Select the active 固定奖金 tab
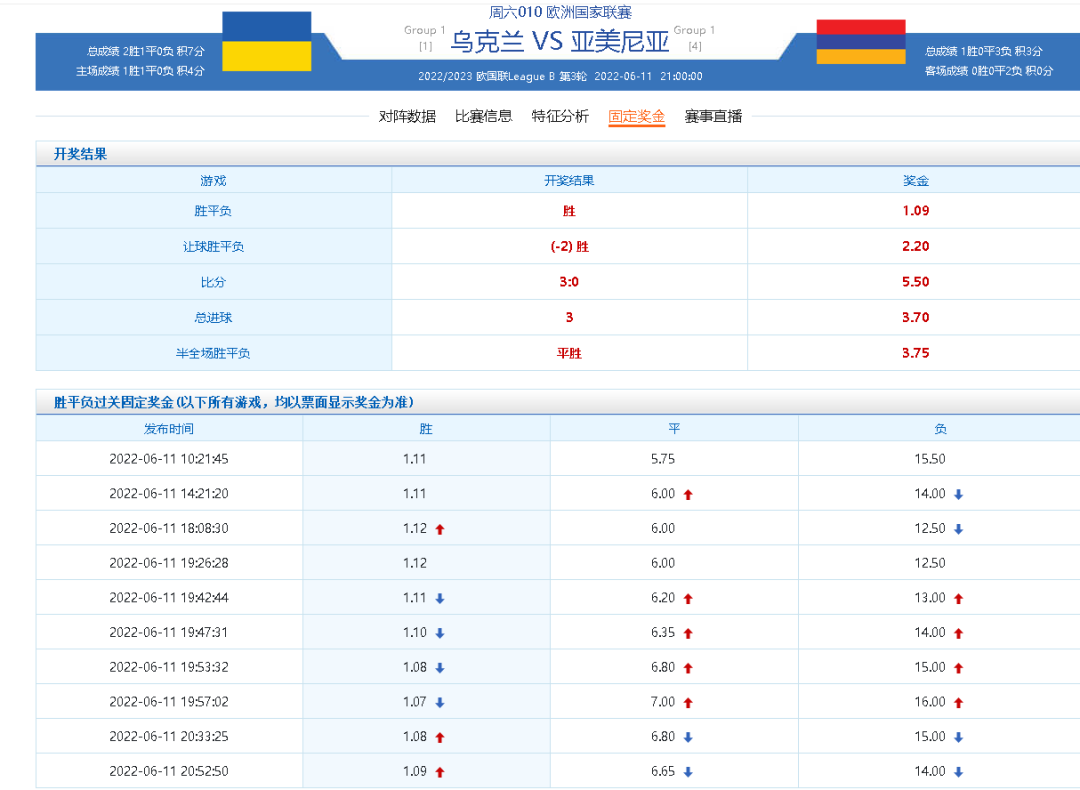 pyautogui.click(x=637, y=116)
